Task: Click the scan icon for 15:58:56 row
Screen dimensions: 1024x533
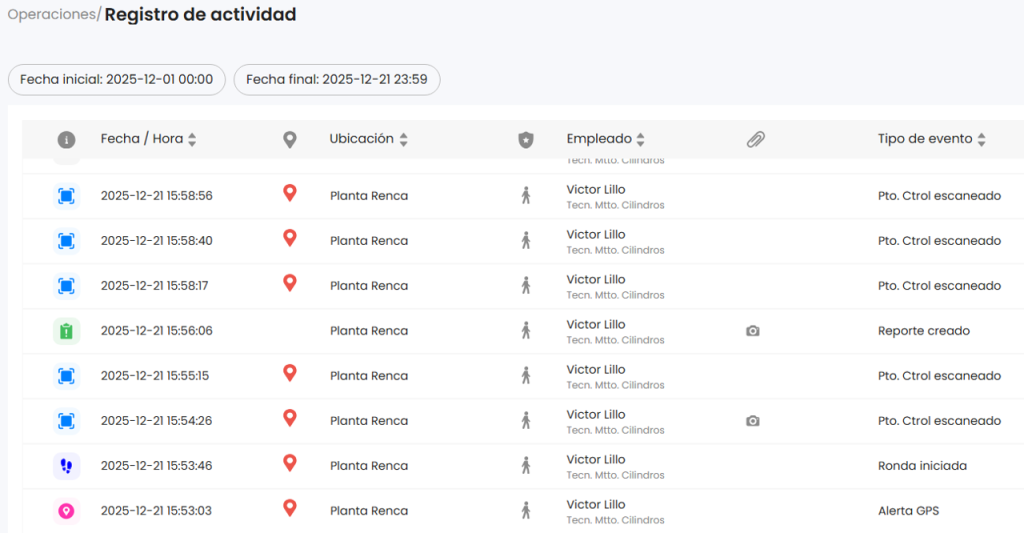Action: [x=66, y=196]
